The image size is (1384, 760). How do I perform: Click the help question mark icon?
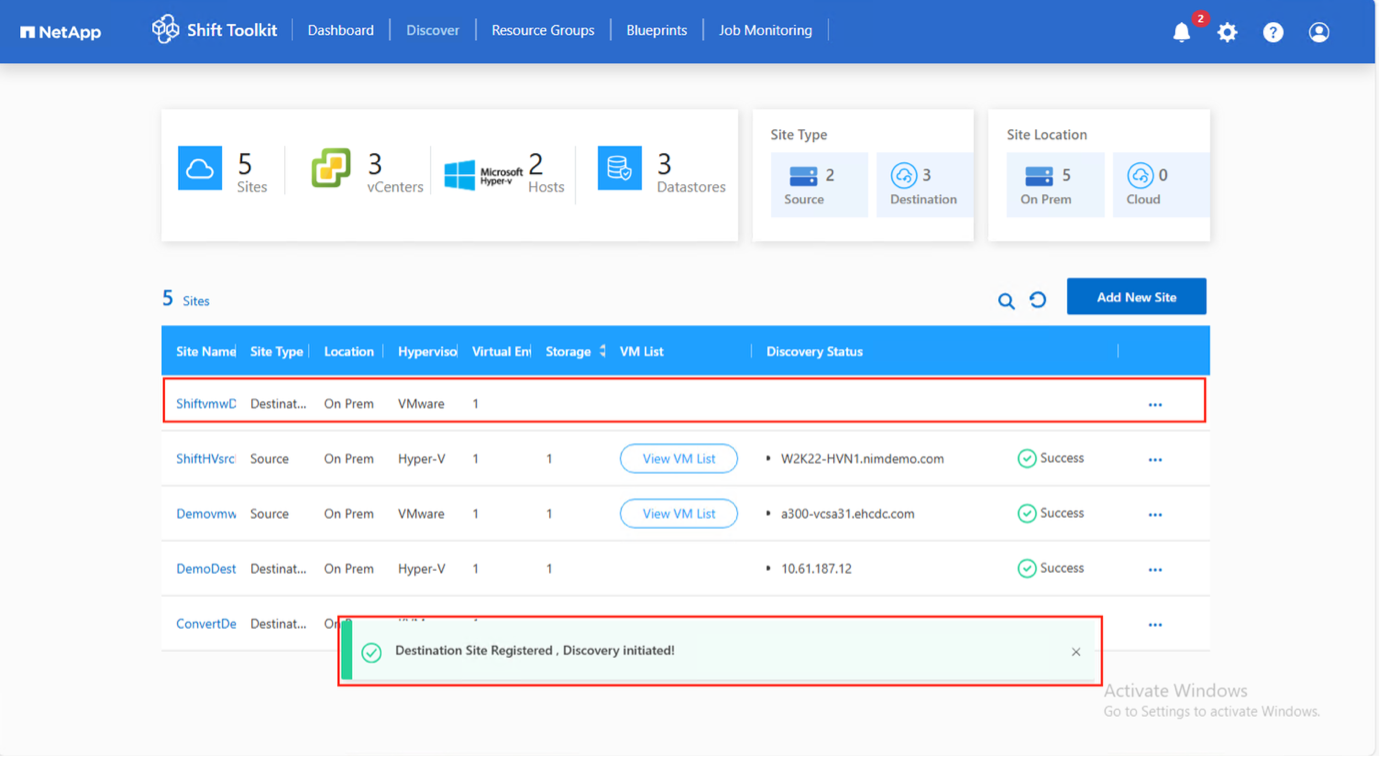click(1273, 32)
